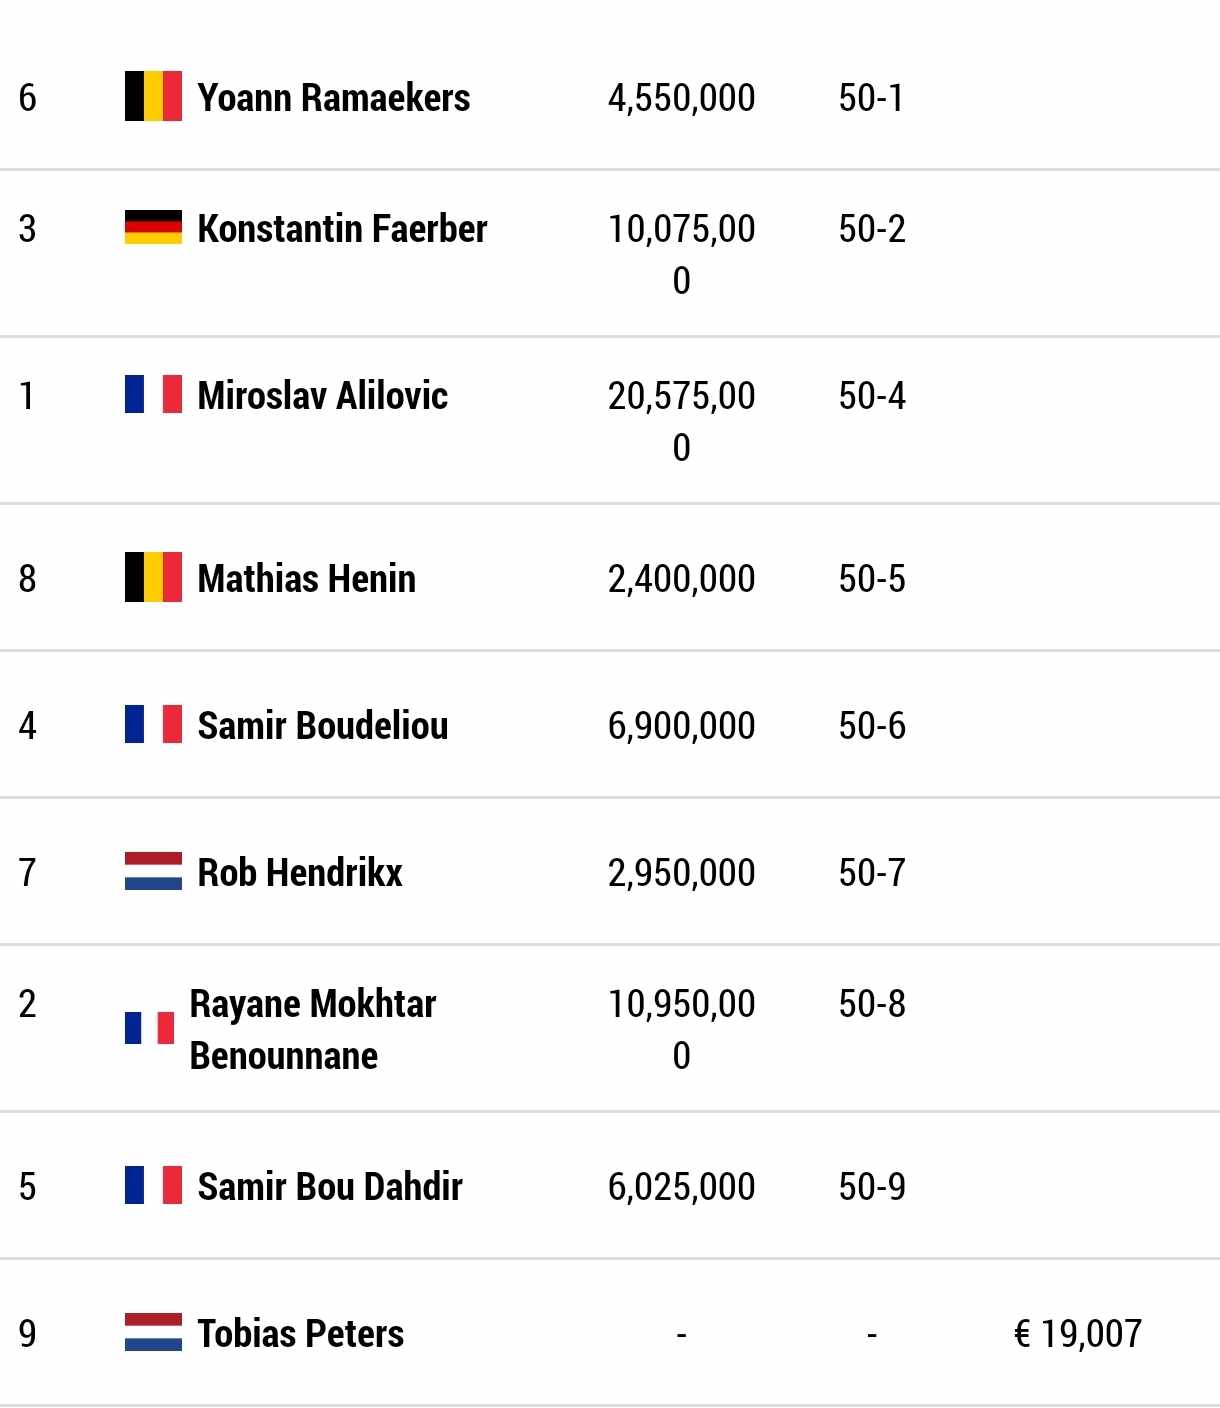Select Rayane Mokhtar Benounnane name

pos(313,1029)
